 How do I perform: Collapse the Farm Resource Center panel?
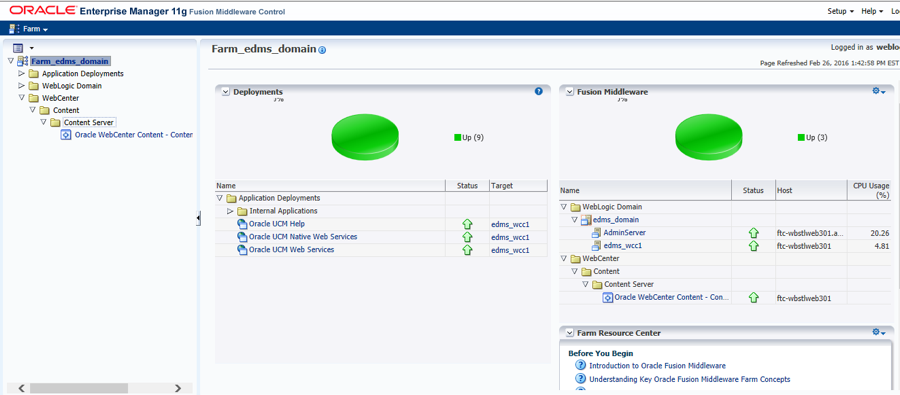(x=569, y=333)
